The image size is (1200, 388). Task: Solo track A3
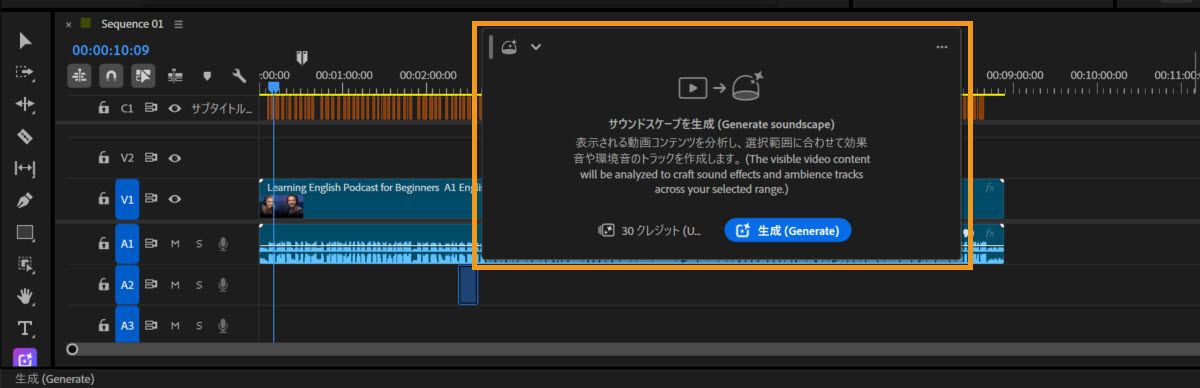tap(198, 325)
